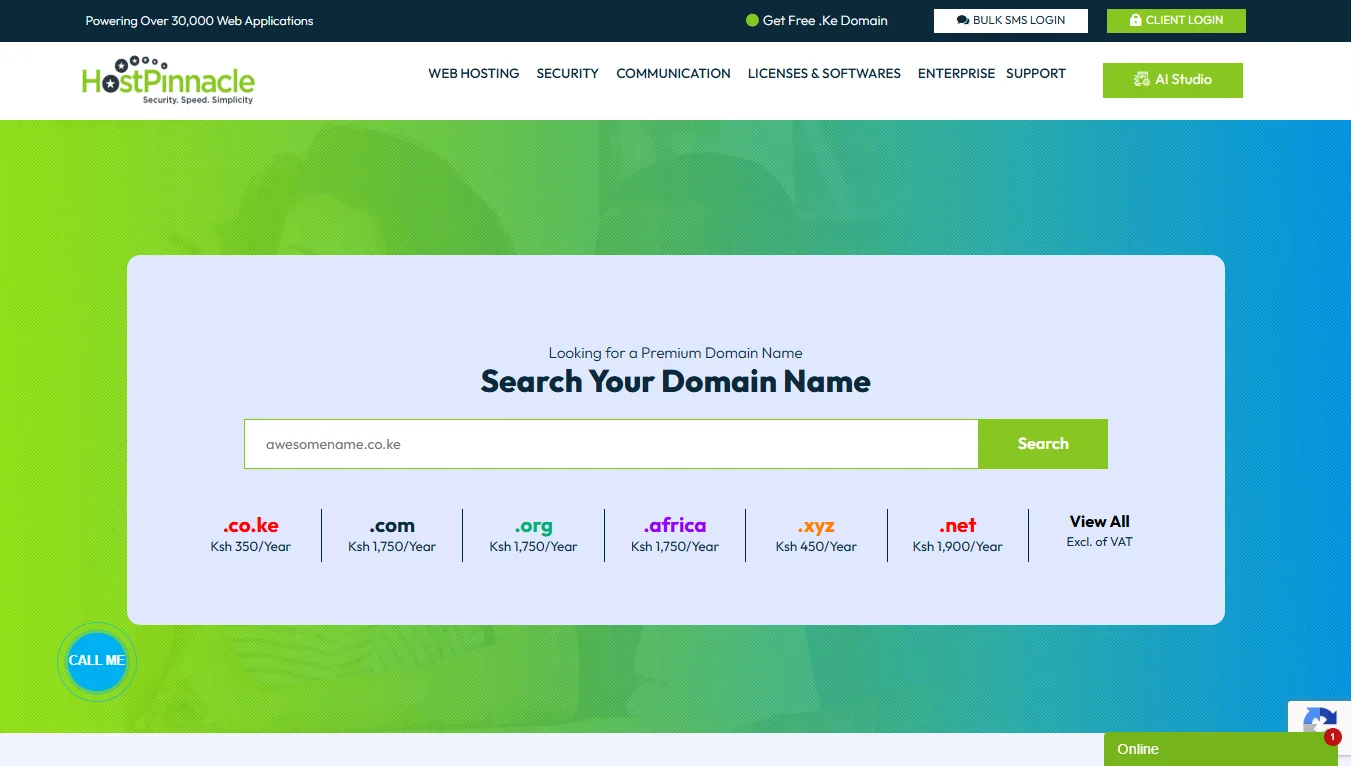Click the 'Powering Over 30,000 Web Applications' text
Screen dimensions: 1353x766
coord(199,21)
